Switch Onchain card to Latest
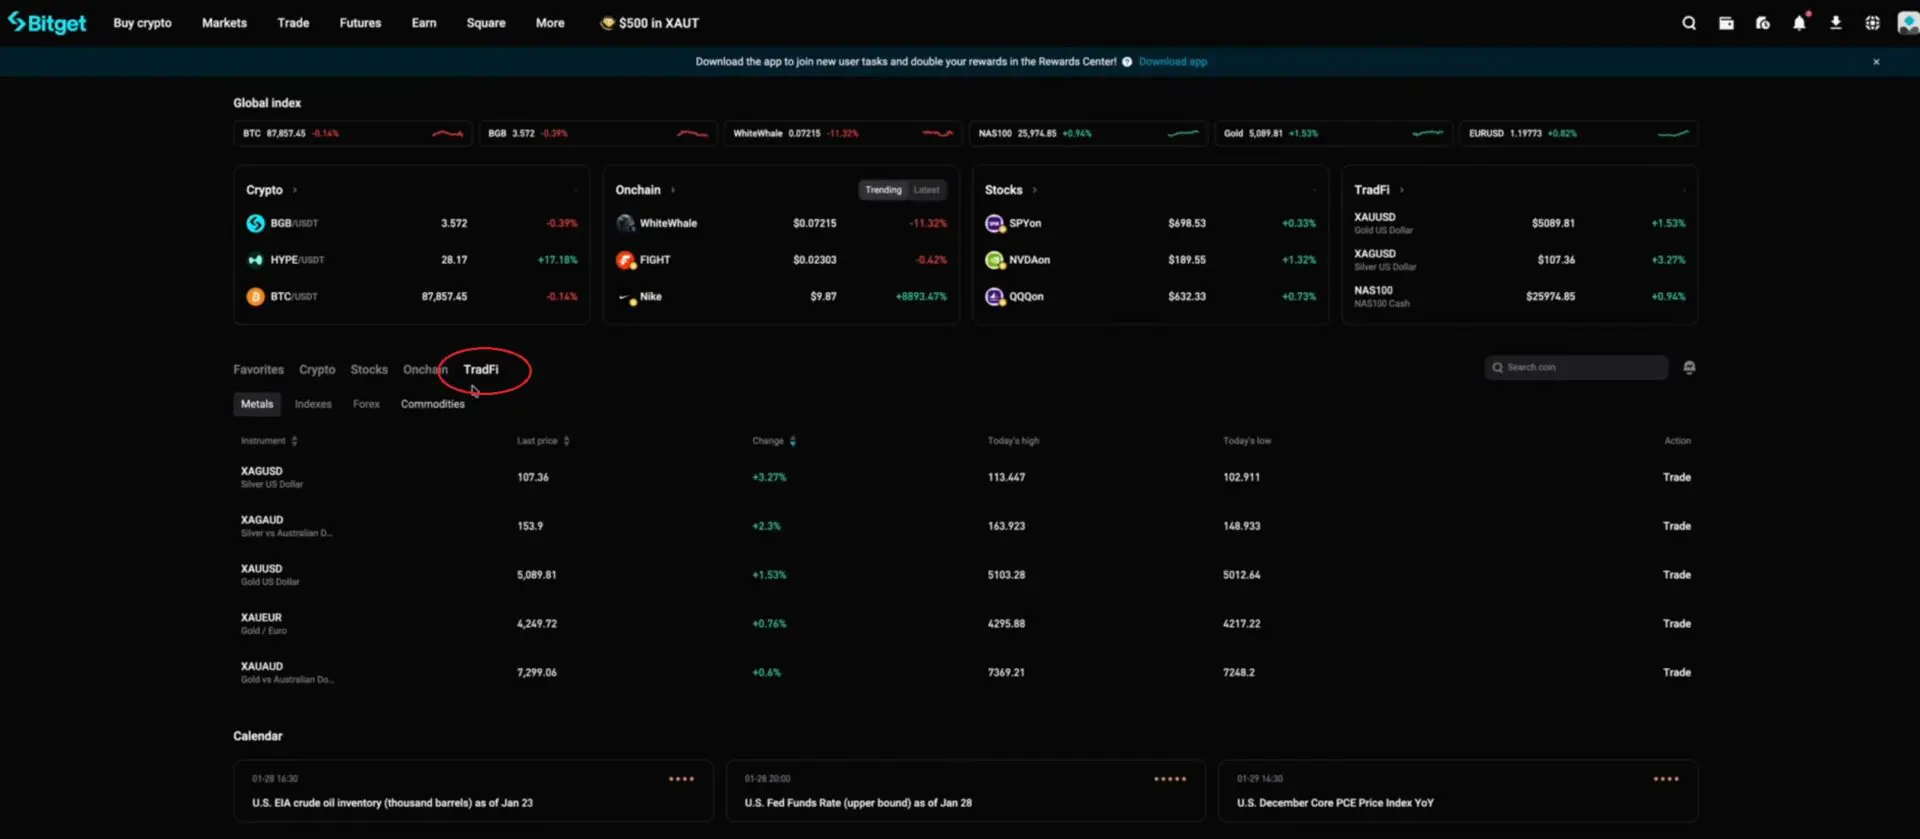Image resolution: width=1920 pixels, height=839 pixels. [x=926, y=190]
